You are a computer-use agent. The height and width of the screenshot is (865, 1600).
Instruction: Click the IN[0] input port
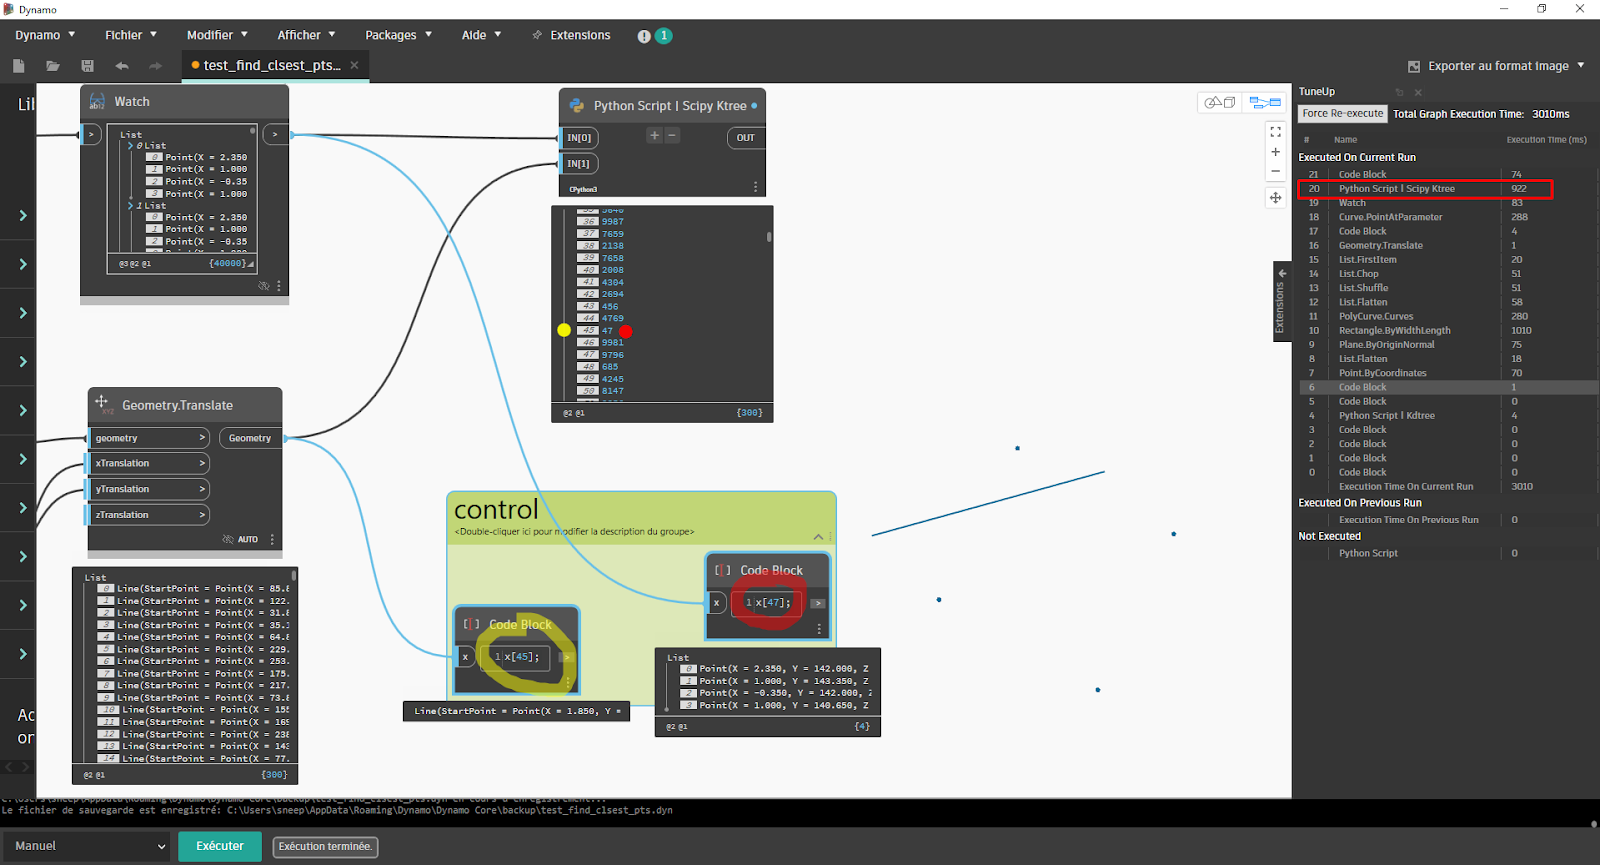point(580,138)
